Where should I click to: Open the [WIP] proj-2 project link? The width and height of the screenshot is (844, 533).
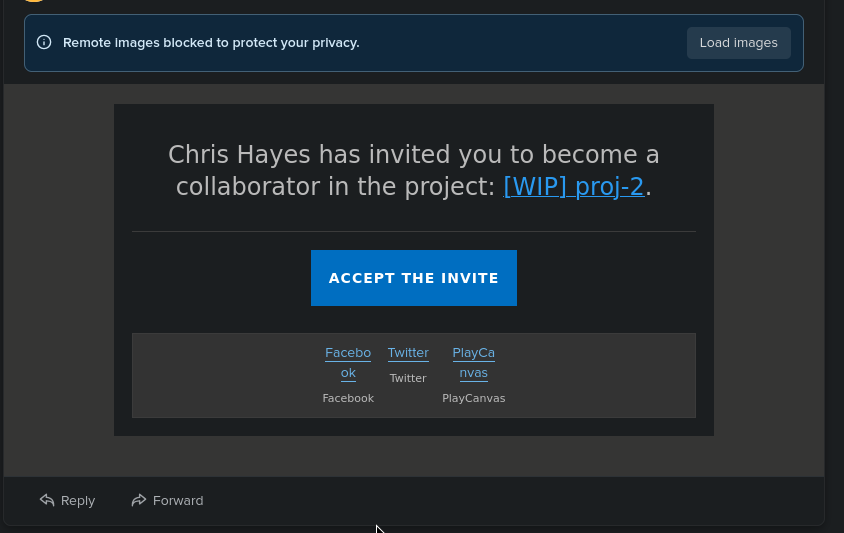click(x=574, y=187)
